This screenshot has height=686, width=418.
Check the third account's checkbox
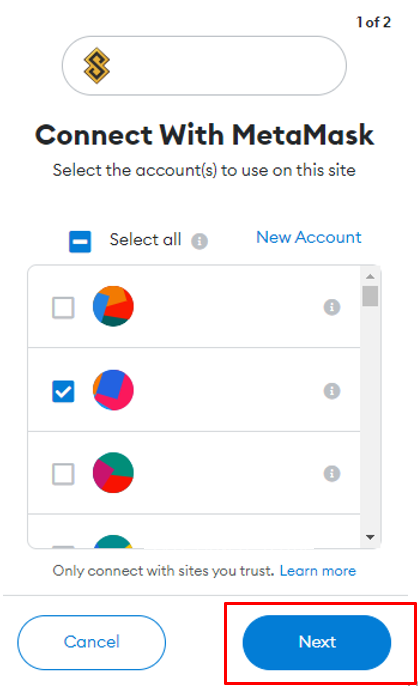(x=63, y=474)
